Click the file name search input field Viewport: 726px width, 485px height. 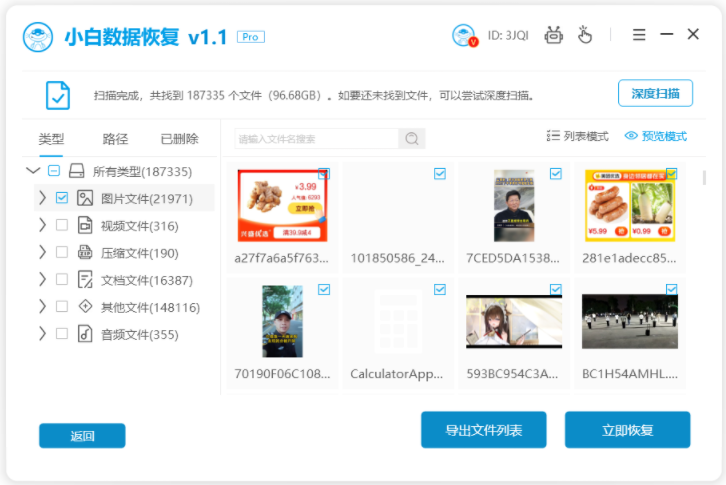(x=317, y=139)
